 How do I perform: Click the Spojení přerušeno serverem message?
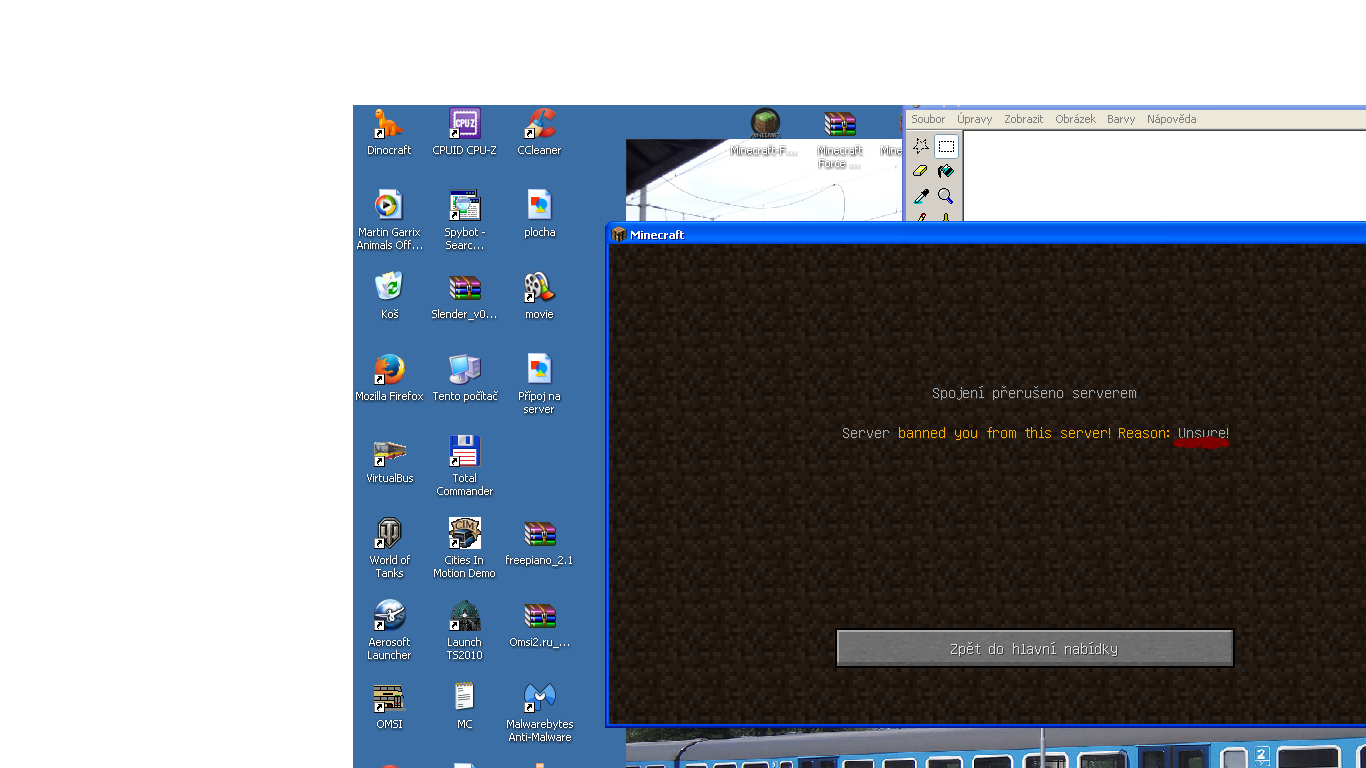tap(1034, 394)
